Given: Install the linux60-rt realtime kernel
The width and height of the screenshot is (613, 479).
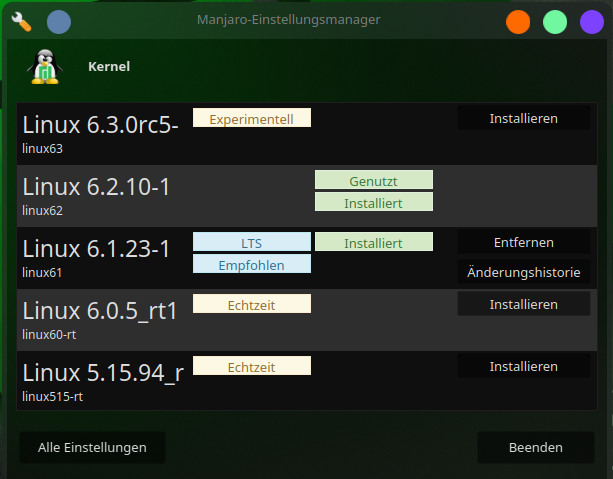Looking at the screenshot, I should (523, 304).
